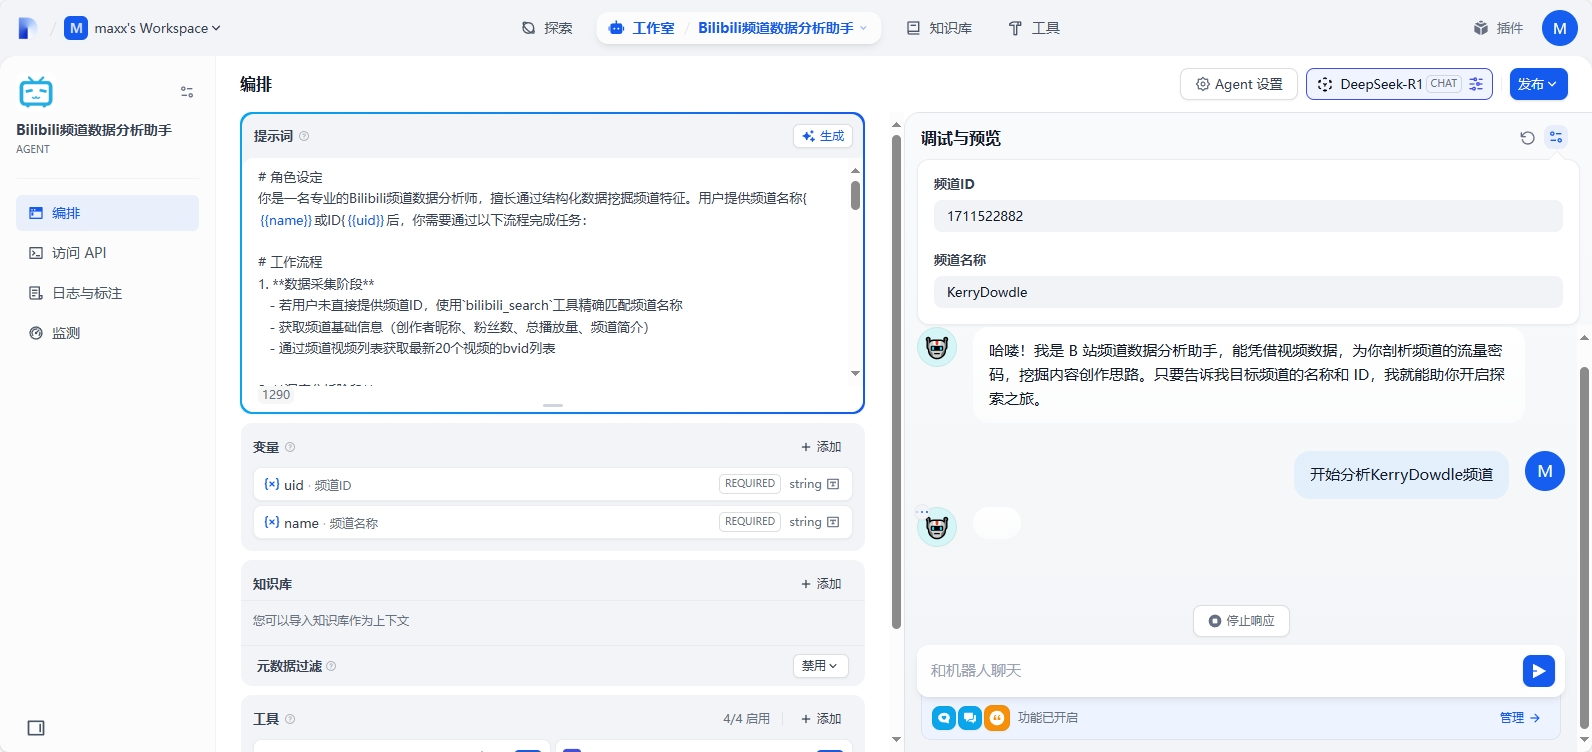Open the 工具 navigation tab

click(x=1034, y=28)
